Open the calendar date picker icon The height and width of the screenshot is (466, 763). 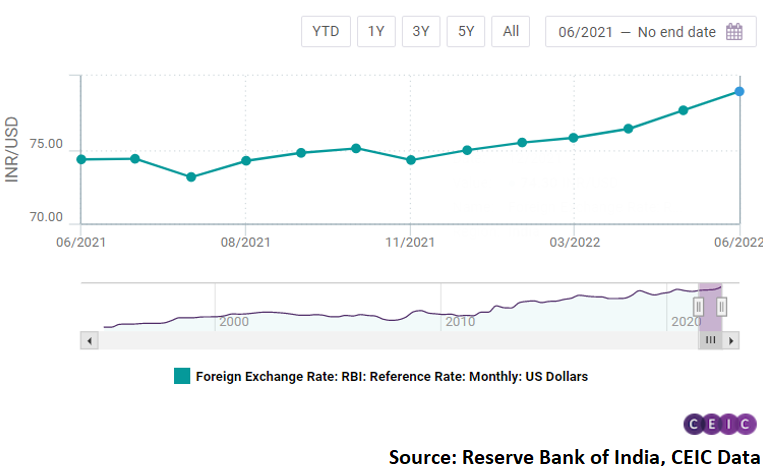click(x=734, y=32)
